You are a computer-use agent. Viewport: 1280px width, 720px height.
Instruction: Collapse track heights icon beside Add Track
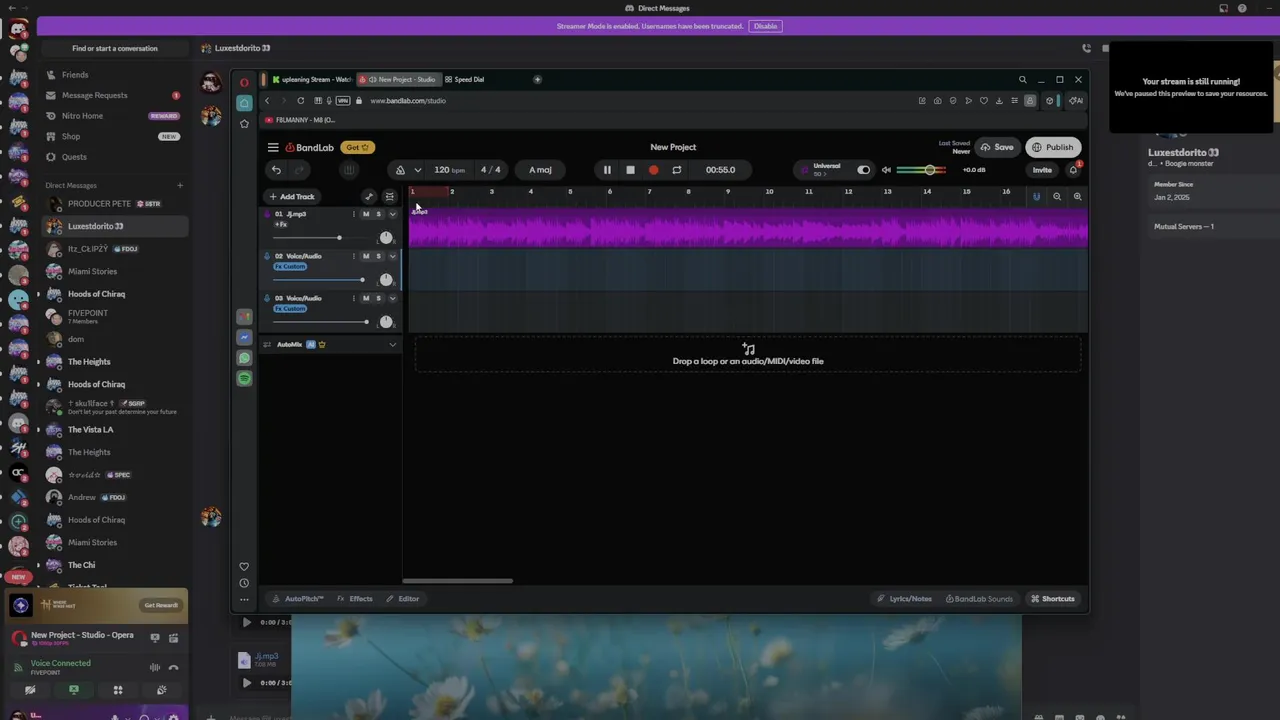(x=389, y=196)
